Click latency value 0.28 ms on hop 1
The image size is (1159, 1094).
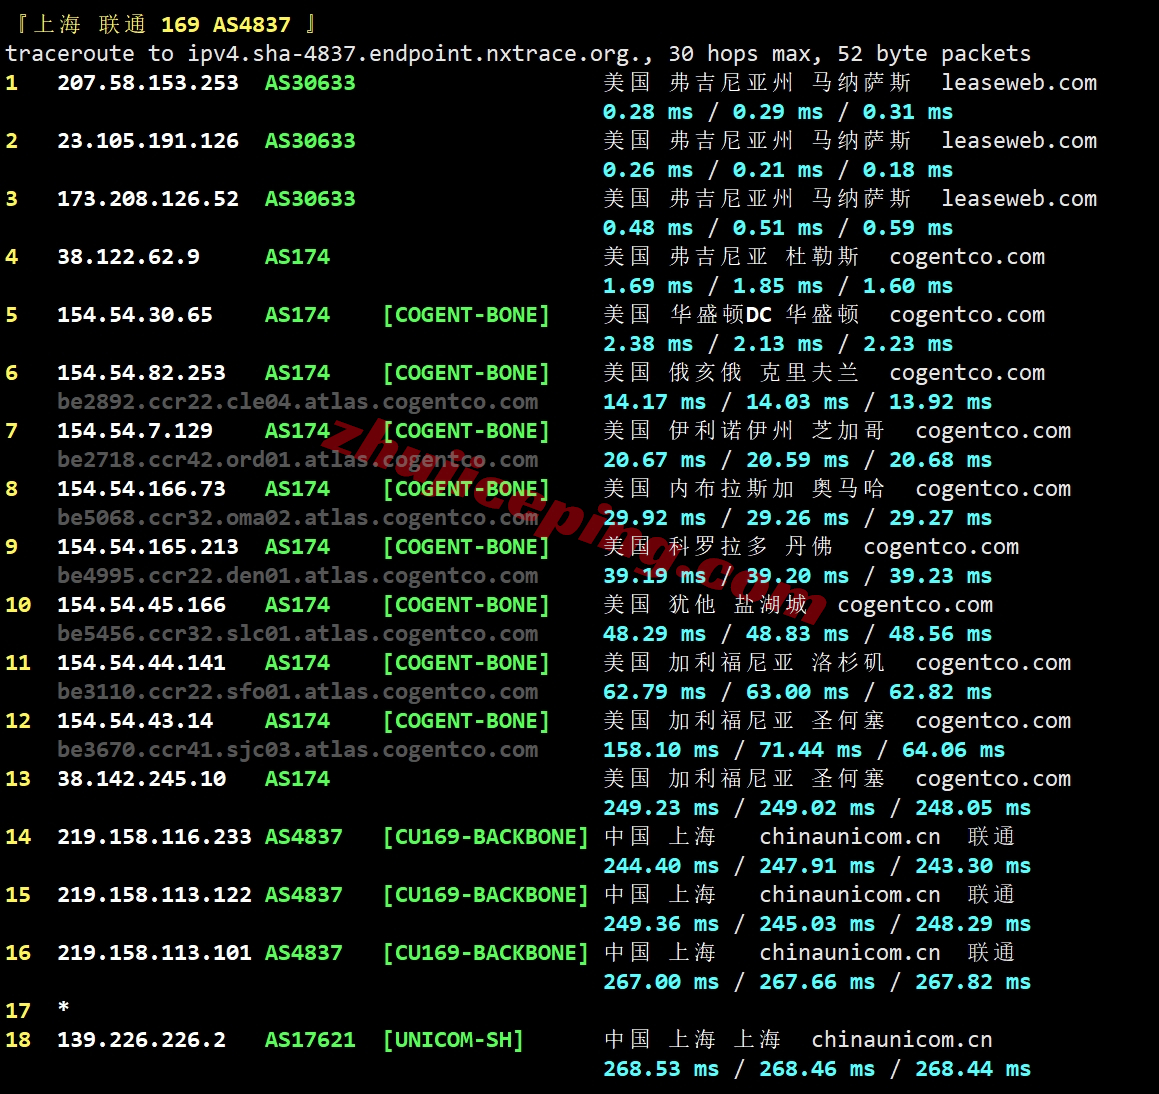tap(648, 112)
